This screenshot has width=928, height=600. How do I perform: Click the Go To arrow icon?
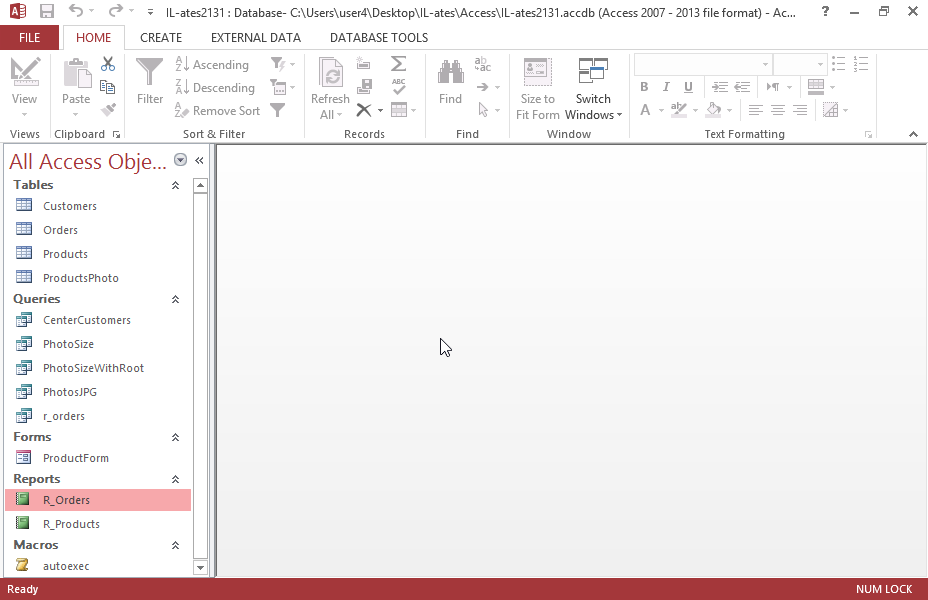[483, 87]
